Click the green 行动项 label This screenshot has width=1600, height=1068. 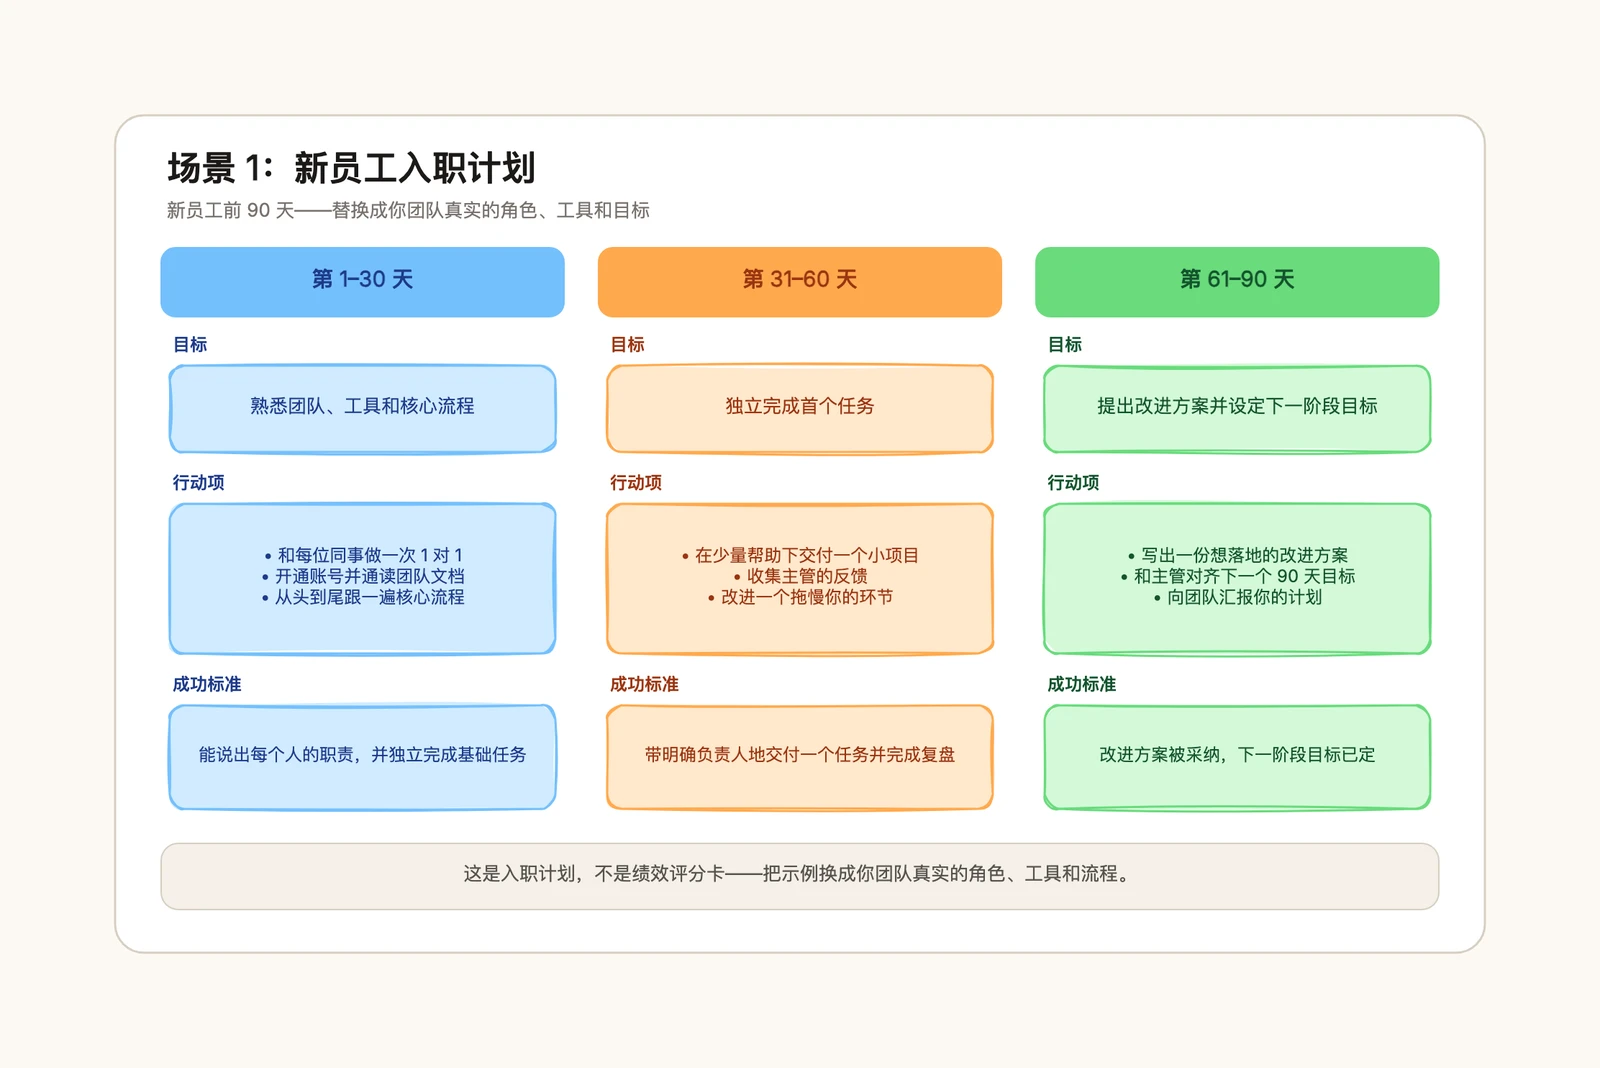coord(1073,483)
